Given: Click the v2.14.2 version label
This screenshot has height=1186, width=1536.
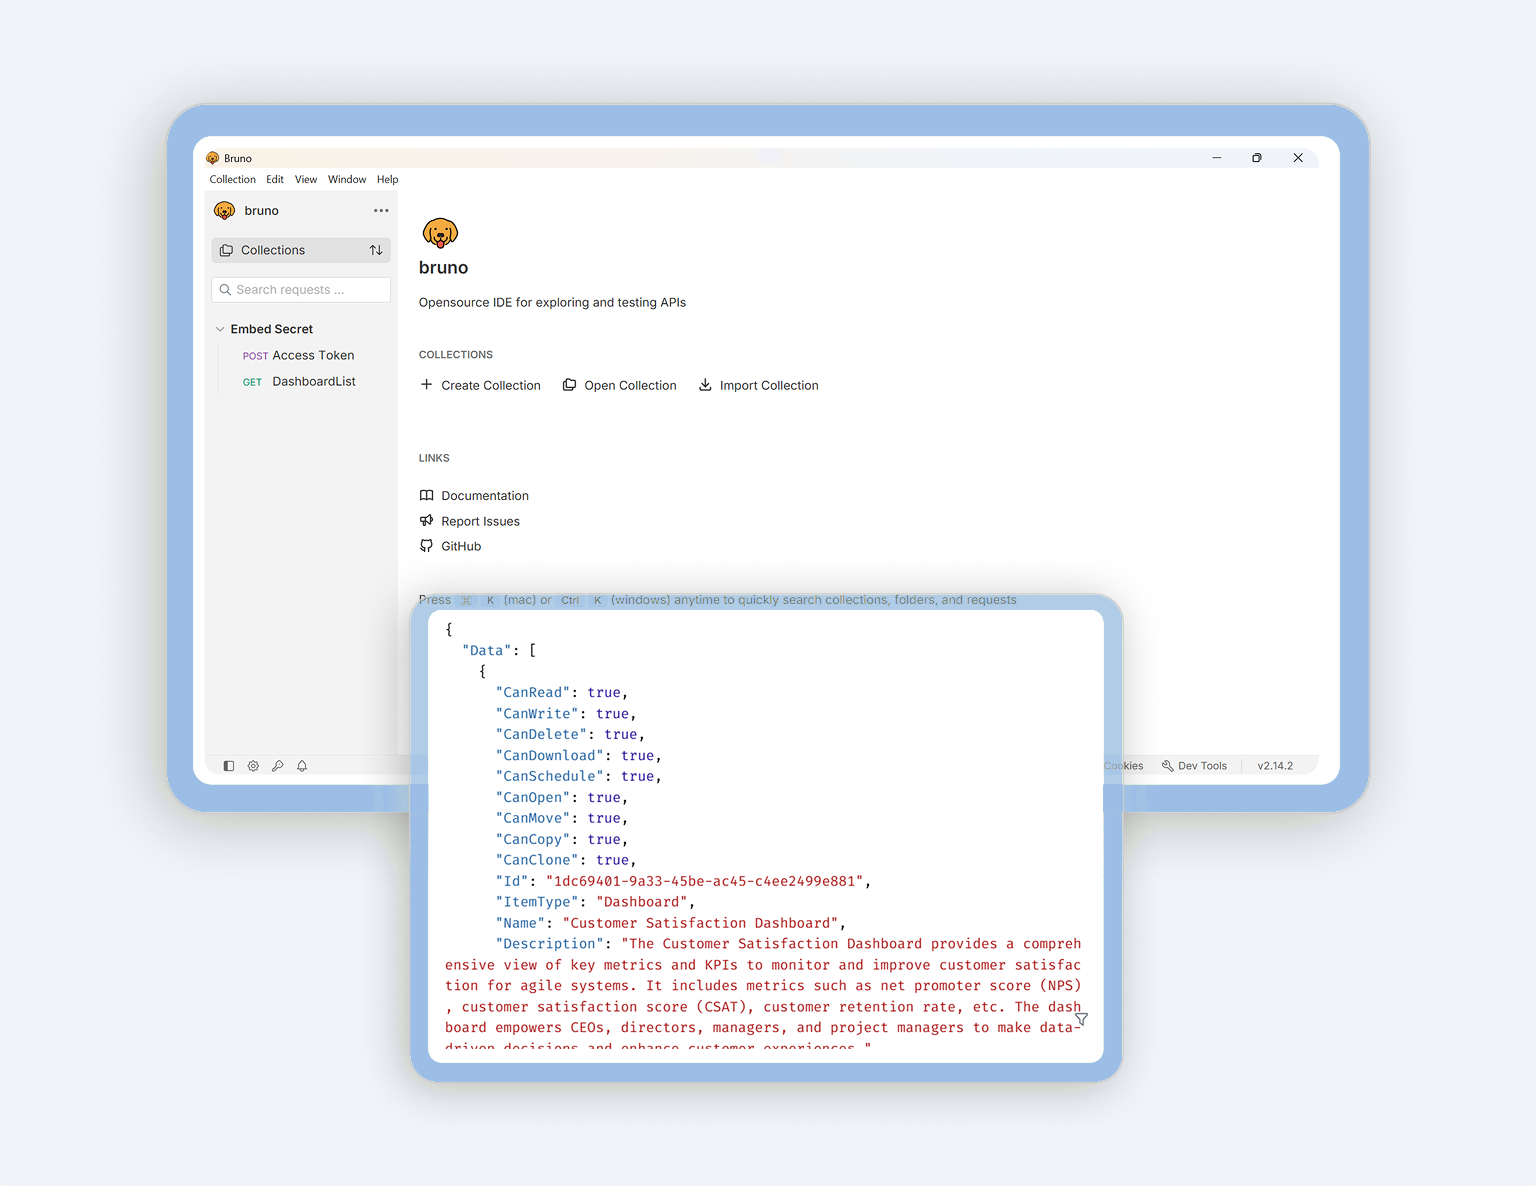Looking at the screenshot, I should point(1275,766).
